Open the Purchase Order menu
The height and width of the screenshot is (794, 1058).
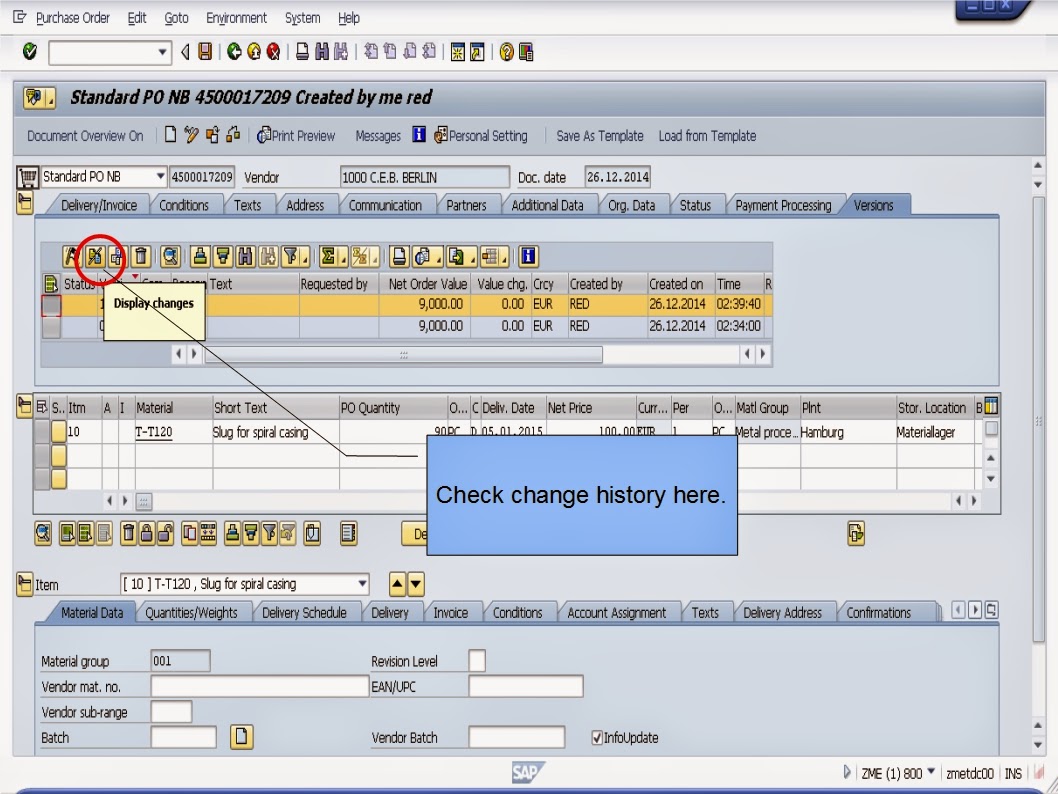(x=73, y=18)
